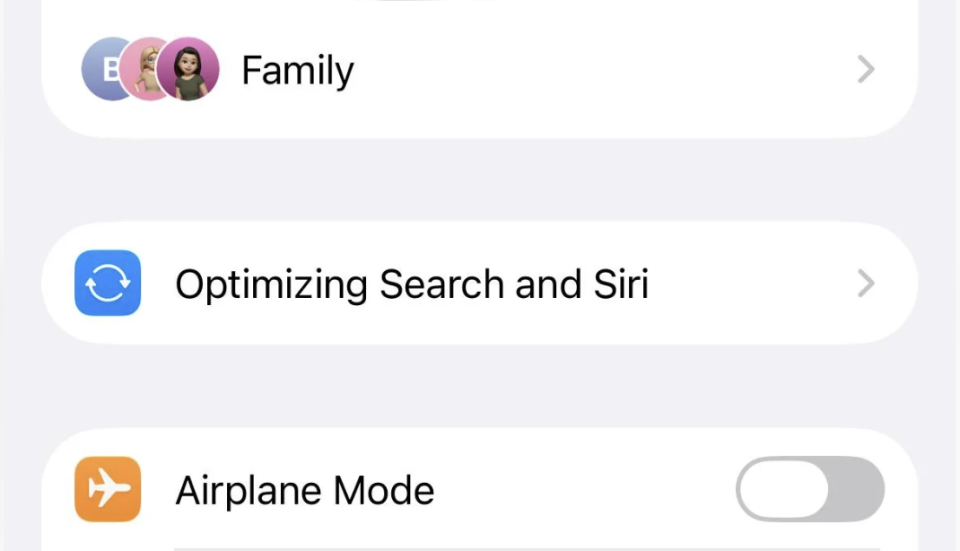This screenshot has width=960, height=551.
Task: Tap the "Optimizing Search and Siri" text
Action: 412,285
